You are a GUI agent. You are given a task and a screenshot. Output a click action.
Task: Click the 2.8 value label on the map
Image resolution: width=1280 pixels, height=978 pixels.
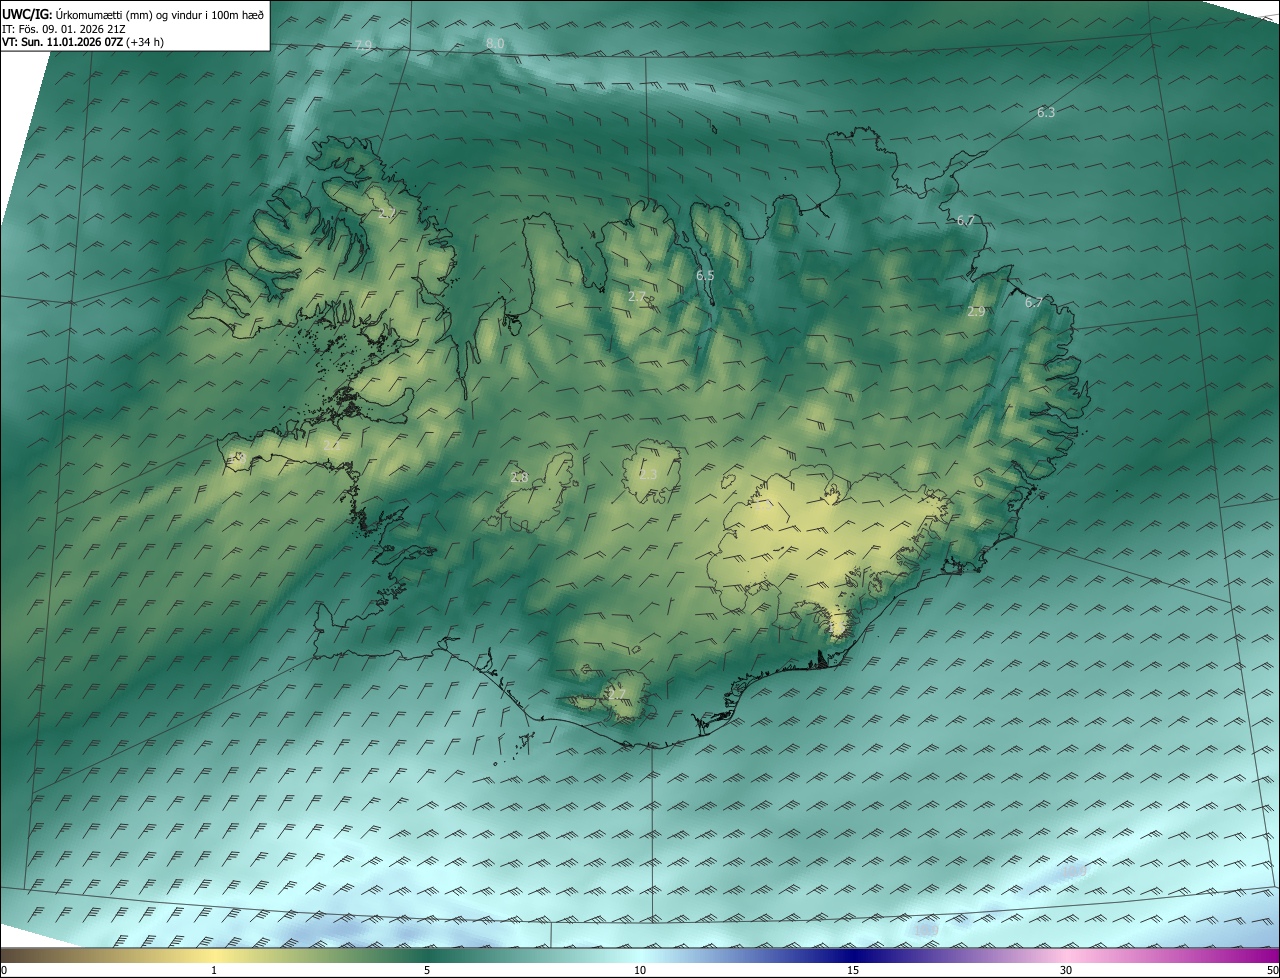tap(519, 477)
